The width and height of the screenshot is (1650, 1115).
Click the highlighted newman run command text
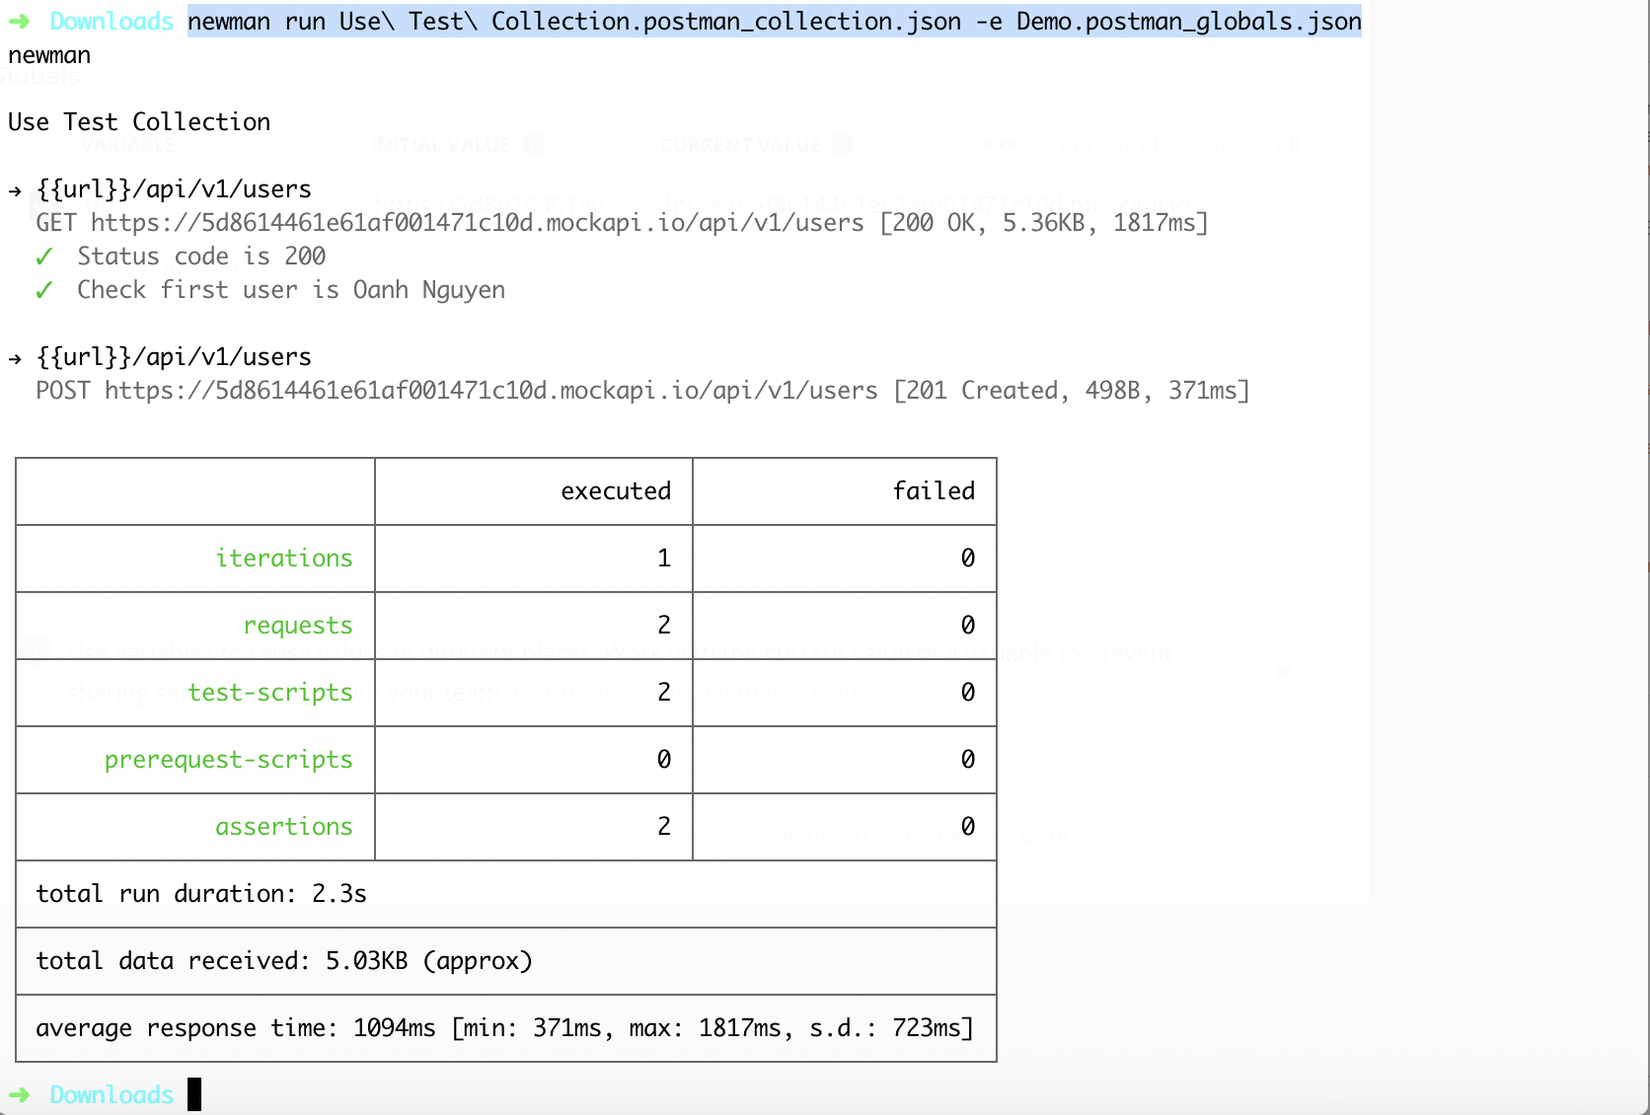pyautogui.click(x=774, y=21)
